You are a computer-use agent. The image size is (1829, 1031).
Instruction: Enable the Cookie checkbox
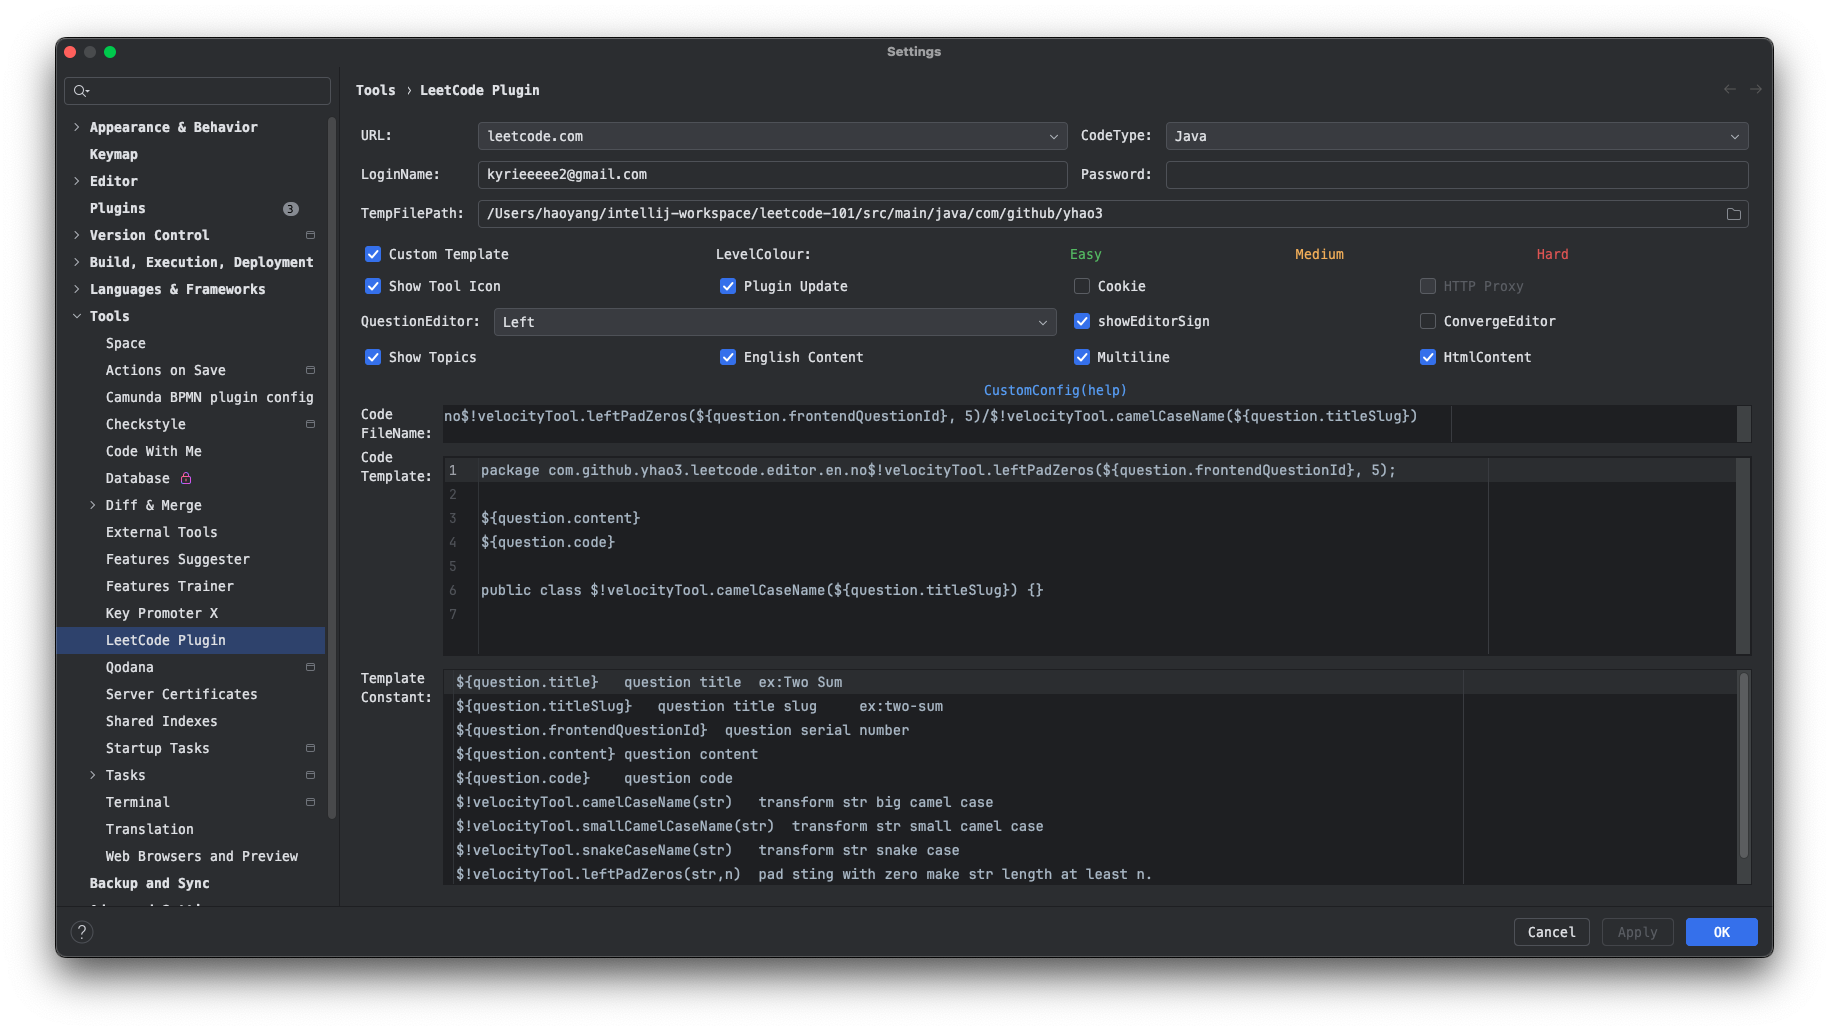coord(1082,286)
